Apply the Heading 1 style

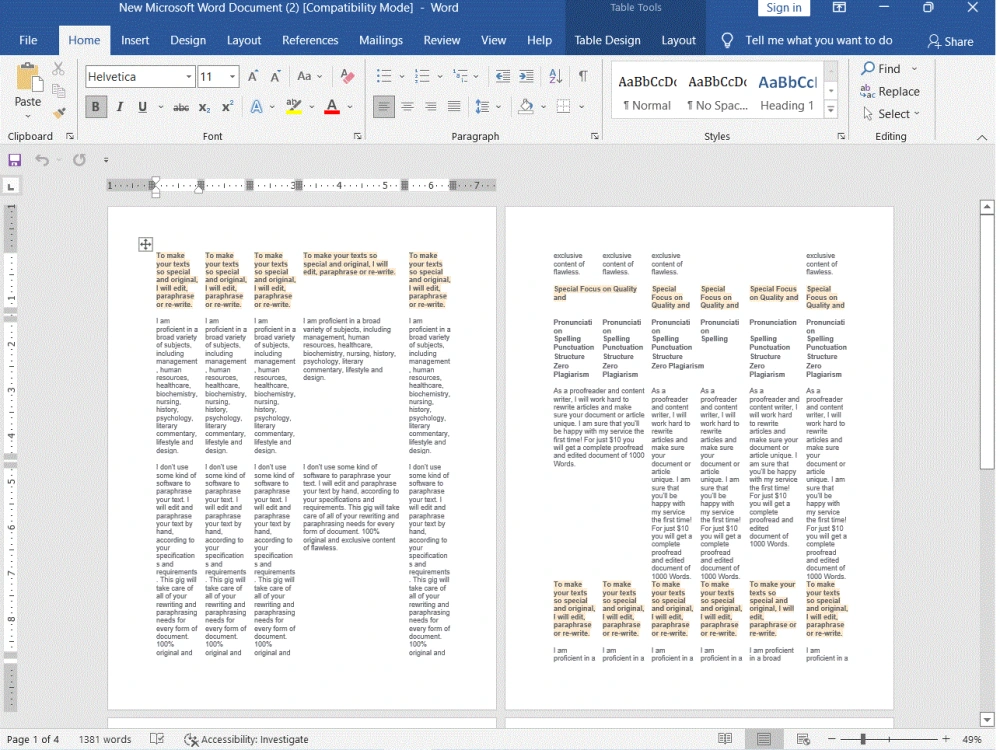click(787, 92)
